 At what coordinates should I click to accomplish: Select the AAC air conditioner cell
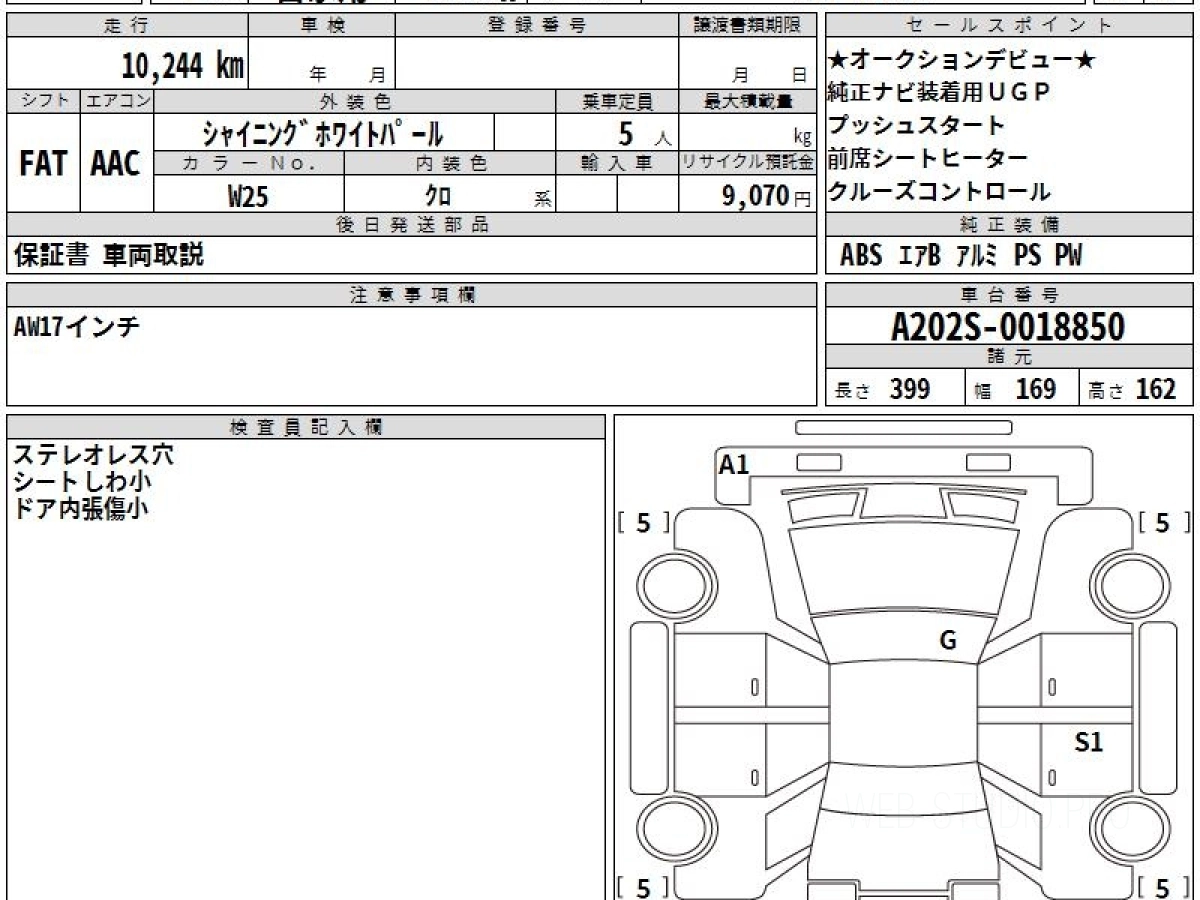pos(116,164)
